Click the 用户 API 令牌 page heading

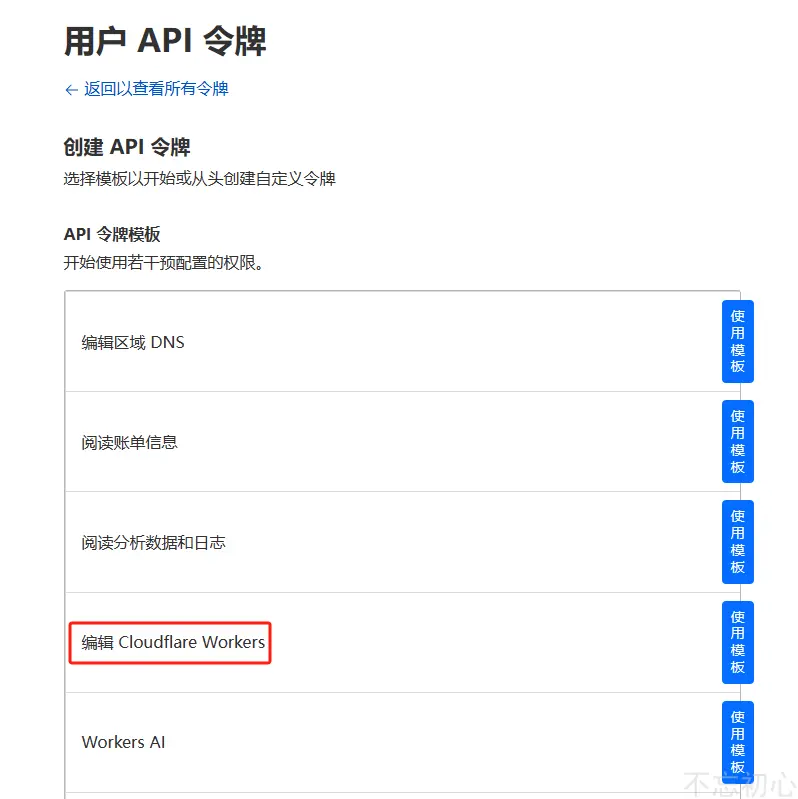click(165, 41)
